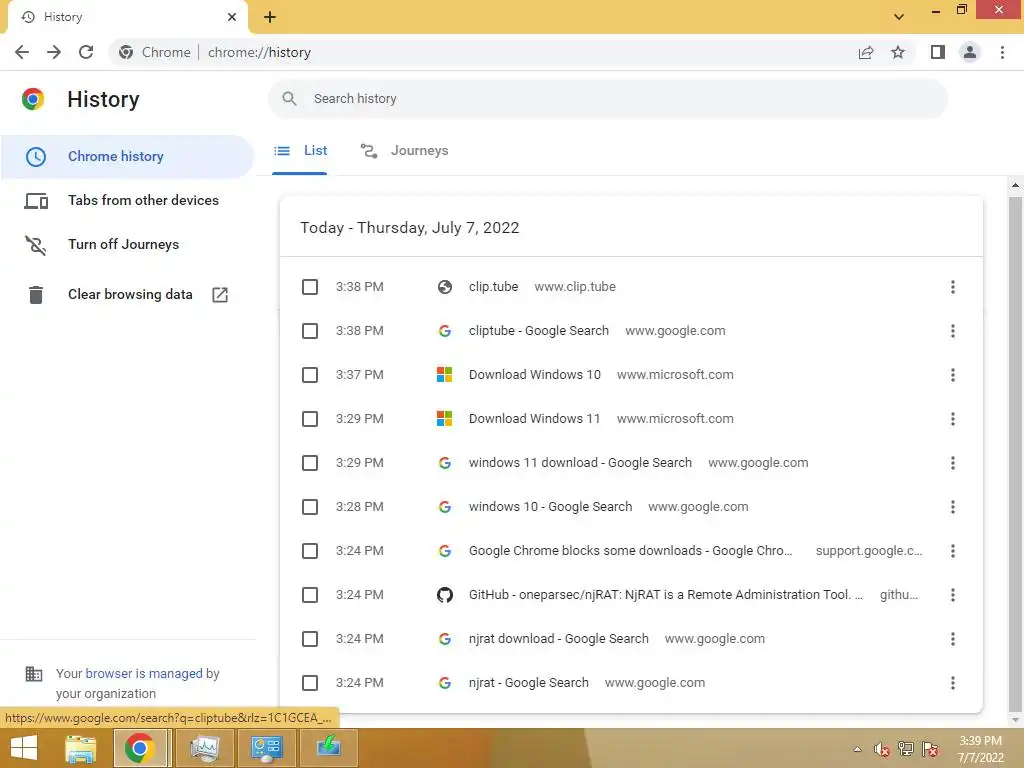Viewport: 1024px width, 768px height.
Task: Open njrat download - Google Search link
Action: [x=558, y=639]
